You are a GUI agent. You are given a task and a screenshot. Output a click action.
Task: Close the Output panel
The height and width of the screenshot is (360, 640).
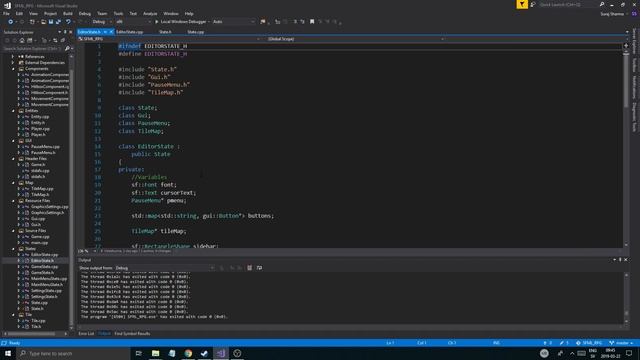626,260
